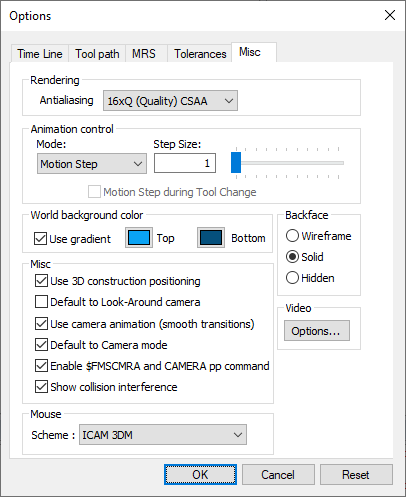Open the Mouse Scheme dropdown
The image size is (406, 497).
tap(163, 435)
